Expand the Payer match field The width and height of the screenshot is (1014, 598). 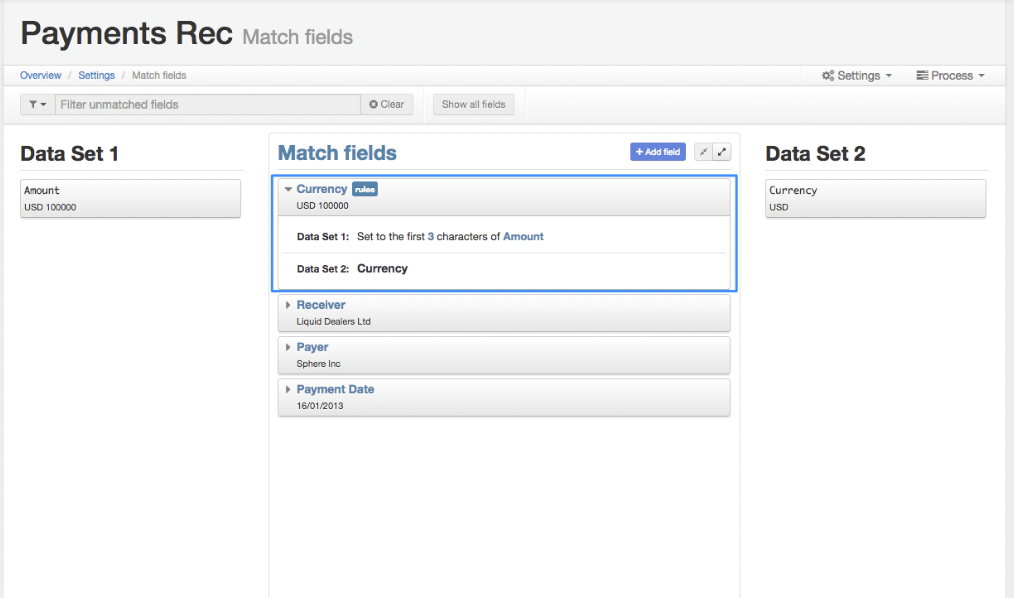click(288, 347)
